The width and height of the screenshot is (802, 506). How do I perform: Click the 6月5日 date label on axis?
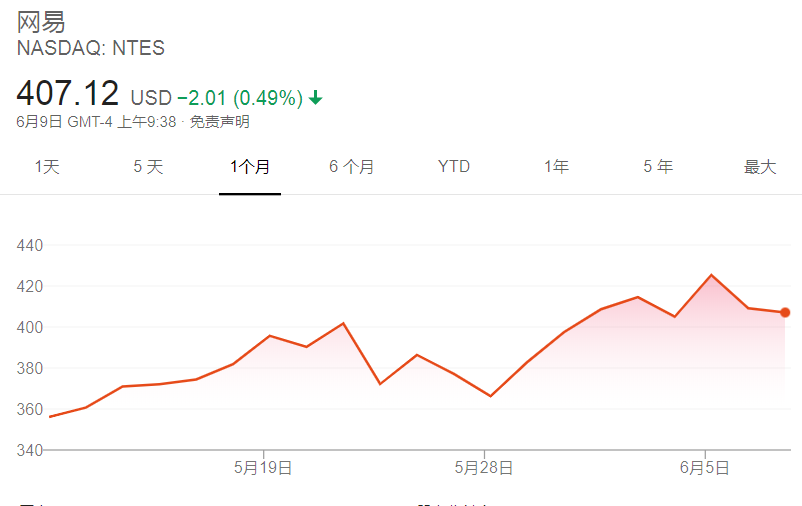[705, 467]
